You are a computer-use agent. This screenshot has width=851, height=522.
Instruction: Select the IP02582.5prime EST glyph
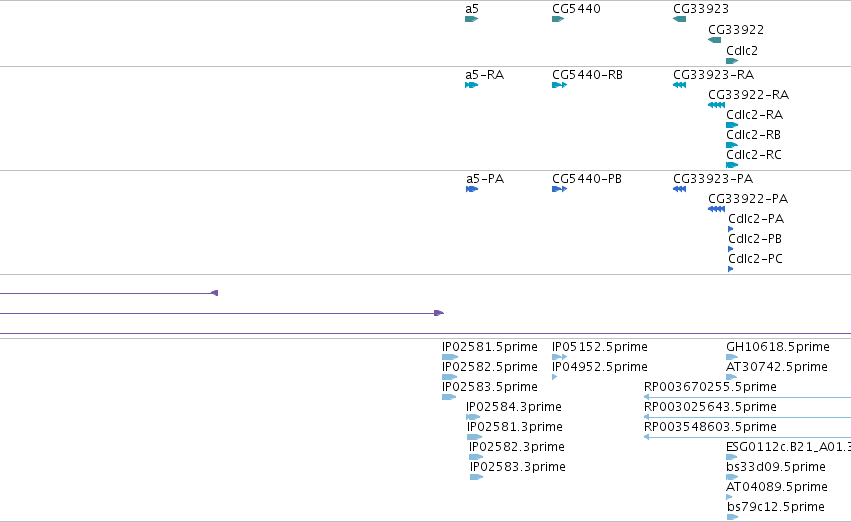pyautogui.click(x=449, y=377)
